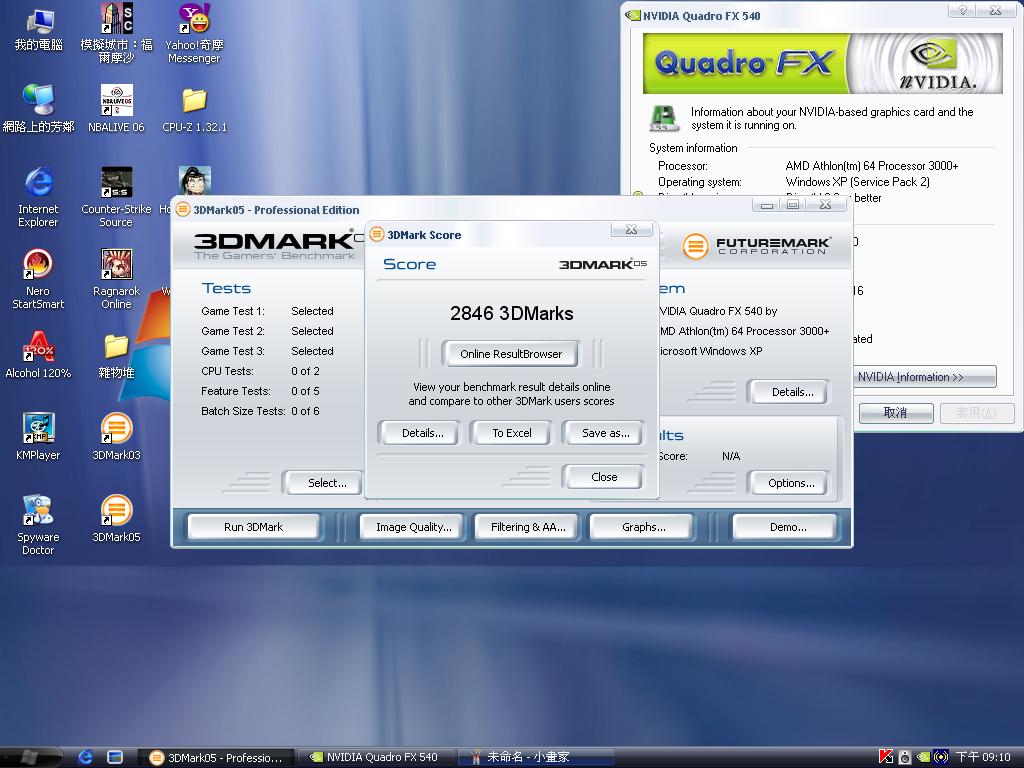Click the Show Desktop quick launch icon
Image resolution: width=1024 pixels, height=768 pixels.
click(x=115, y=757)
